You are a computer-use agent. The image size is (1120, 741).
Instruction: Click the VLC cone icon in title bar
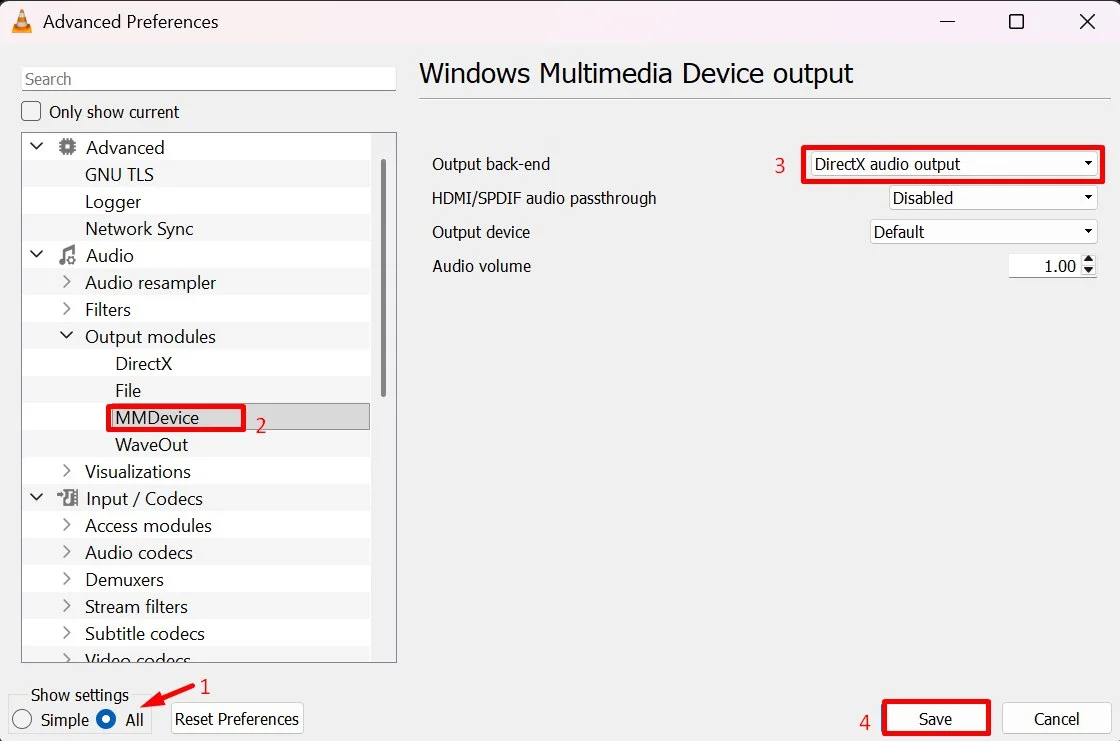coord(22,21)
